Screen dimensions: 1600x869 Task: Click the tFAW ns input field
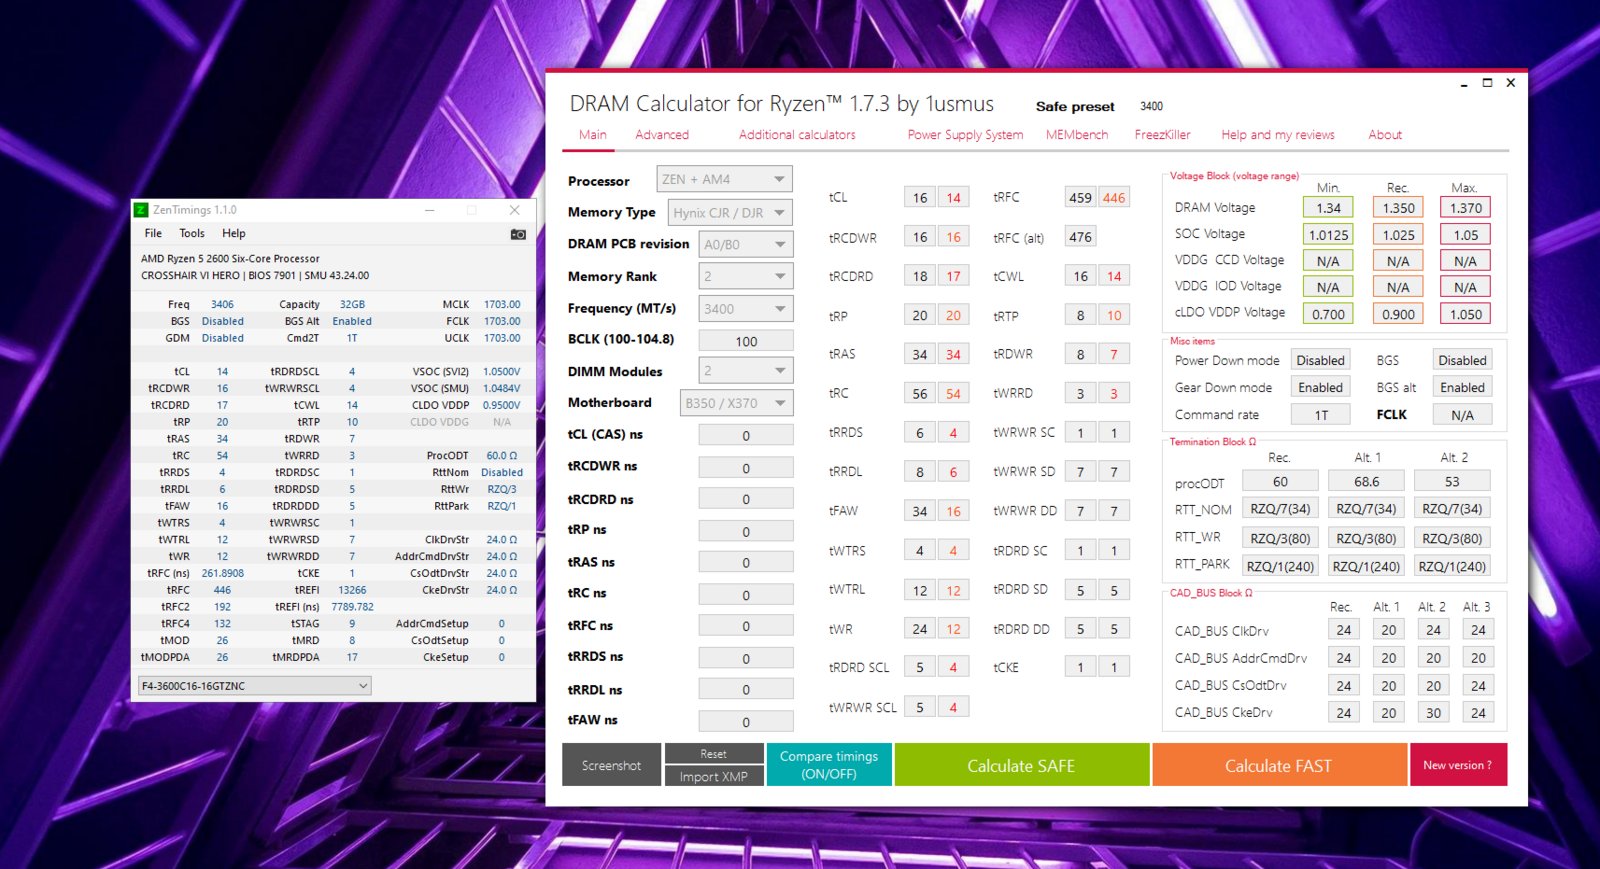[746, 722]
